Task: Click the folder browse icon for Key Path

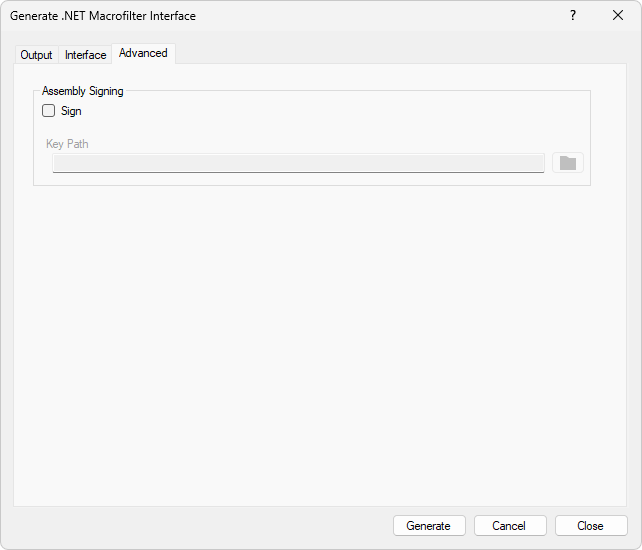Action: [567, 163]
